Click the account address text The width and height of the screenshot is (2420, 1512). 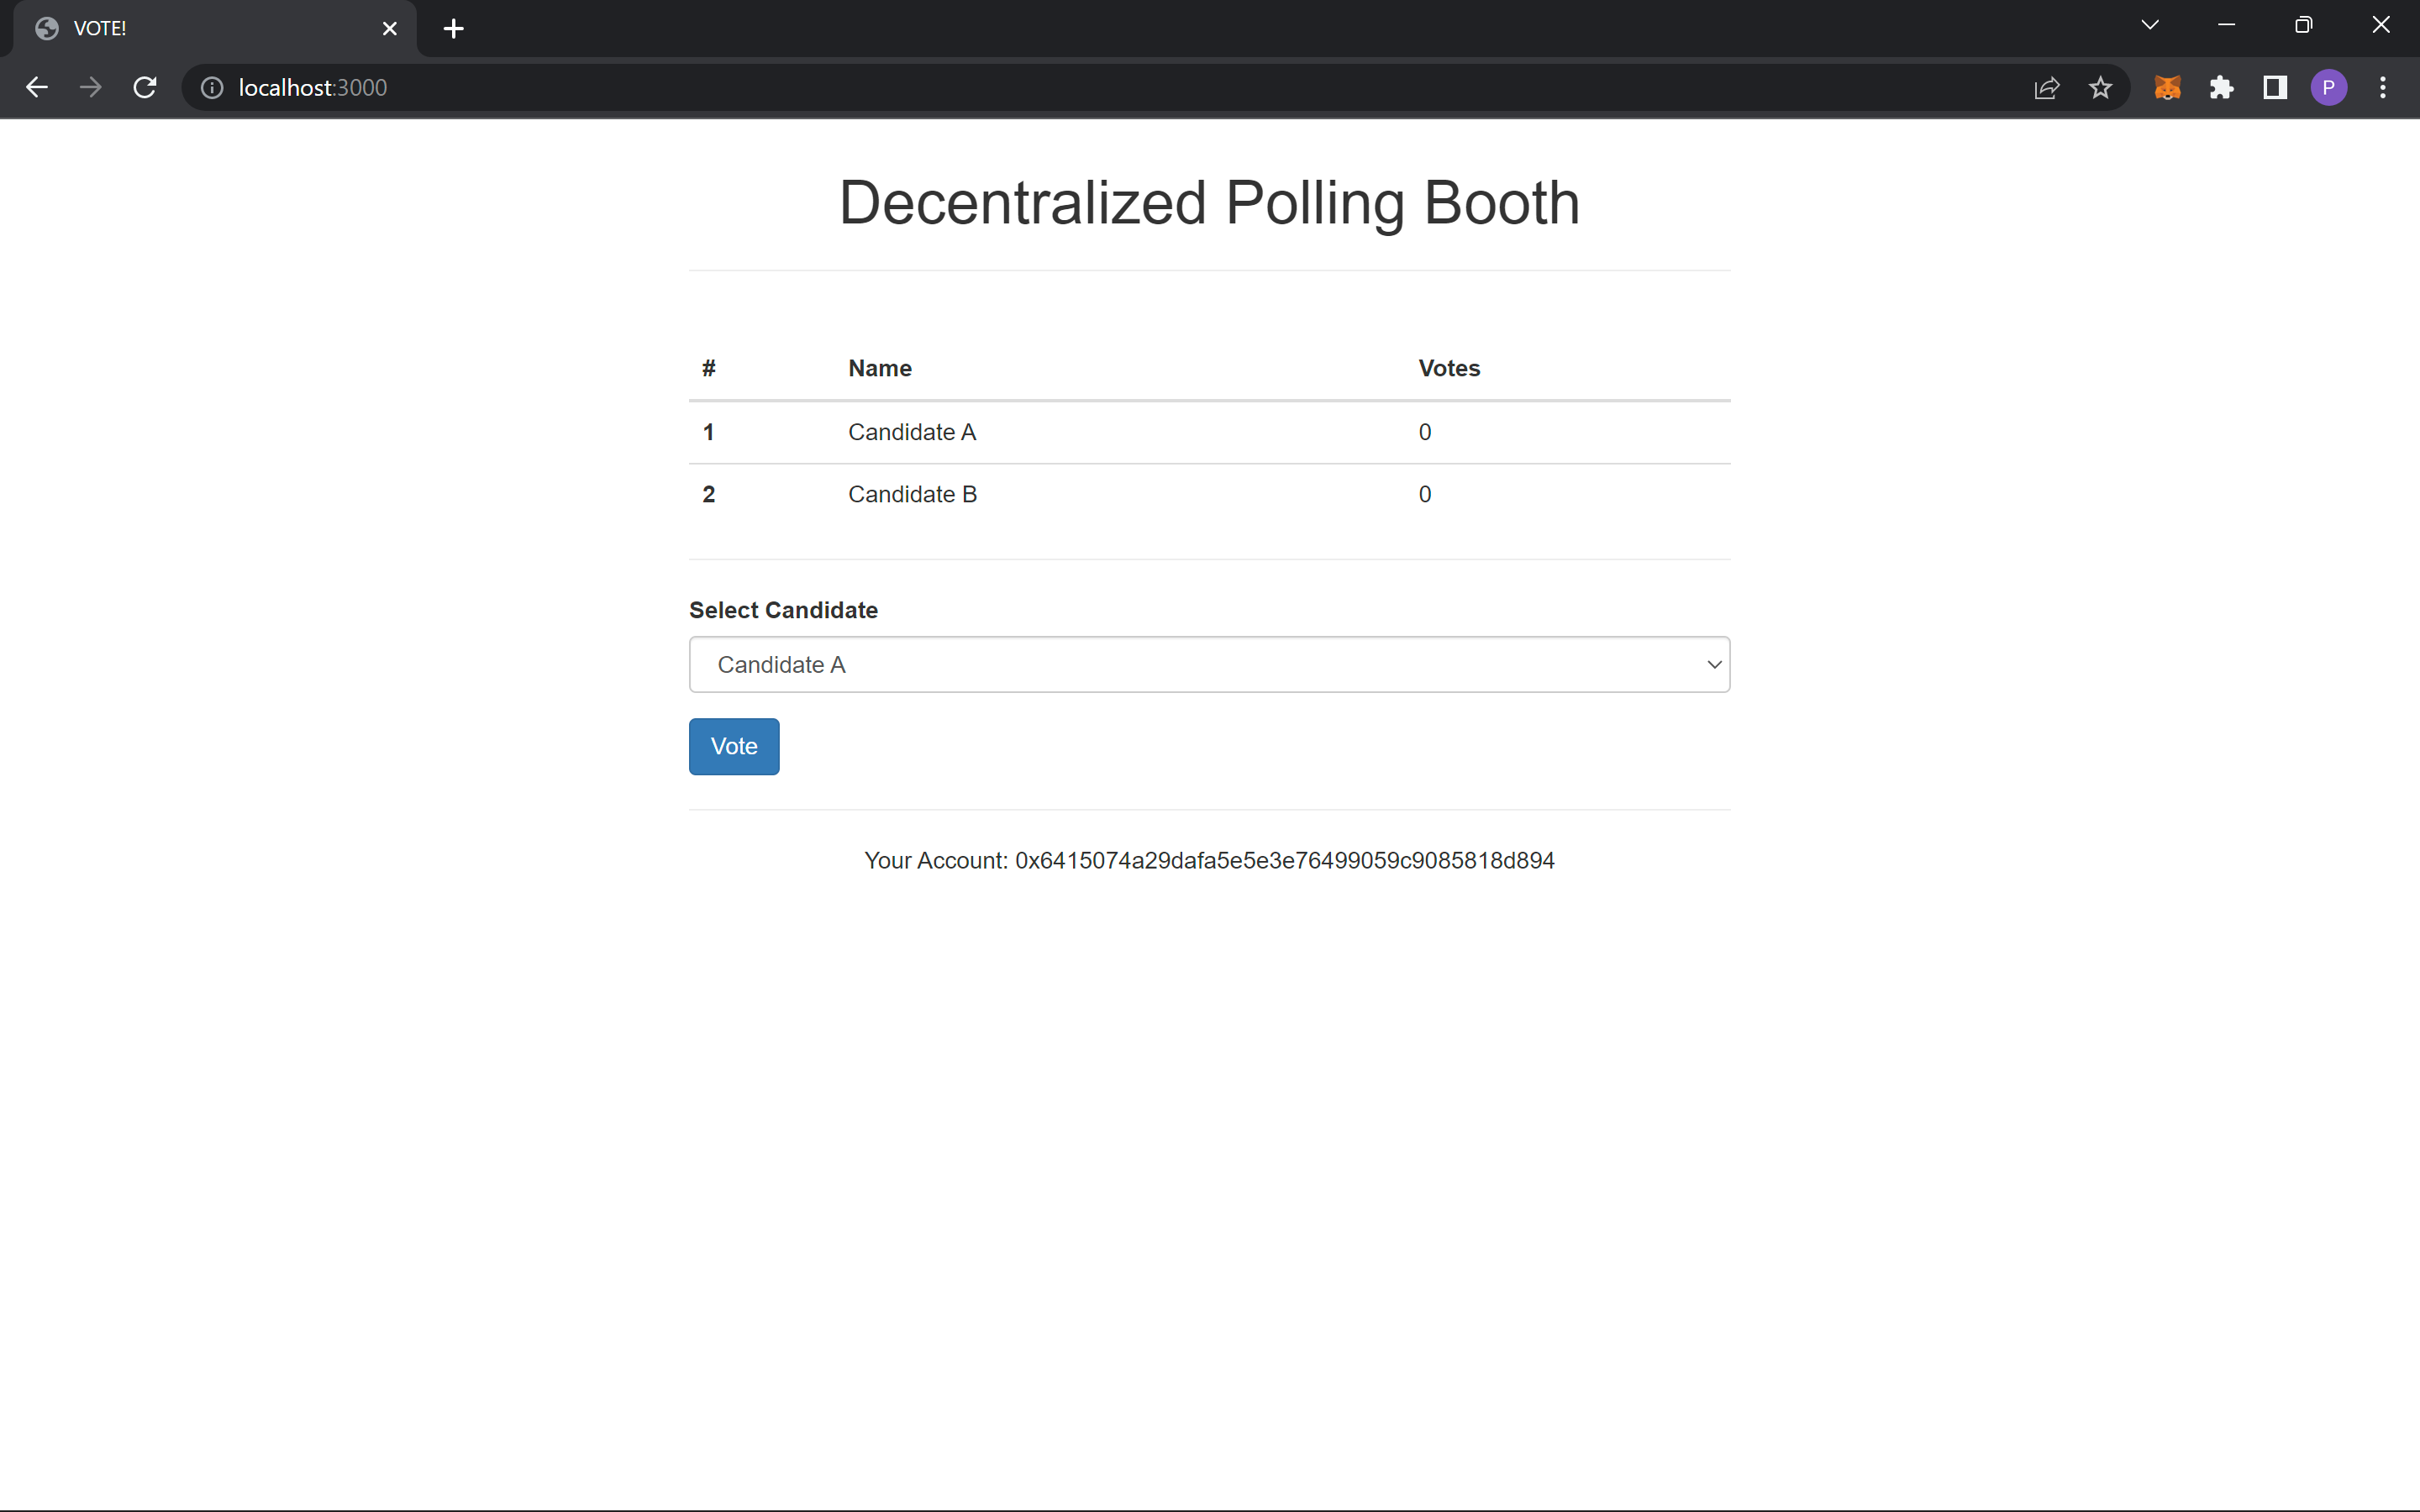pyautogui.click(x=1283, y=861)
